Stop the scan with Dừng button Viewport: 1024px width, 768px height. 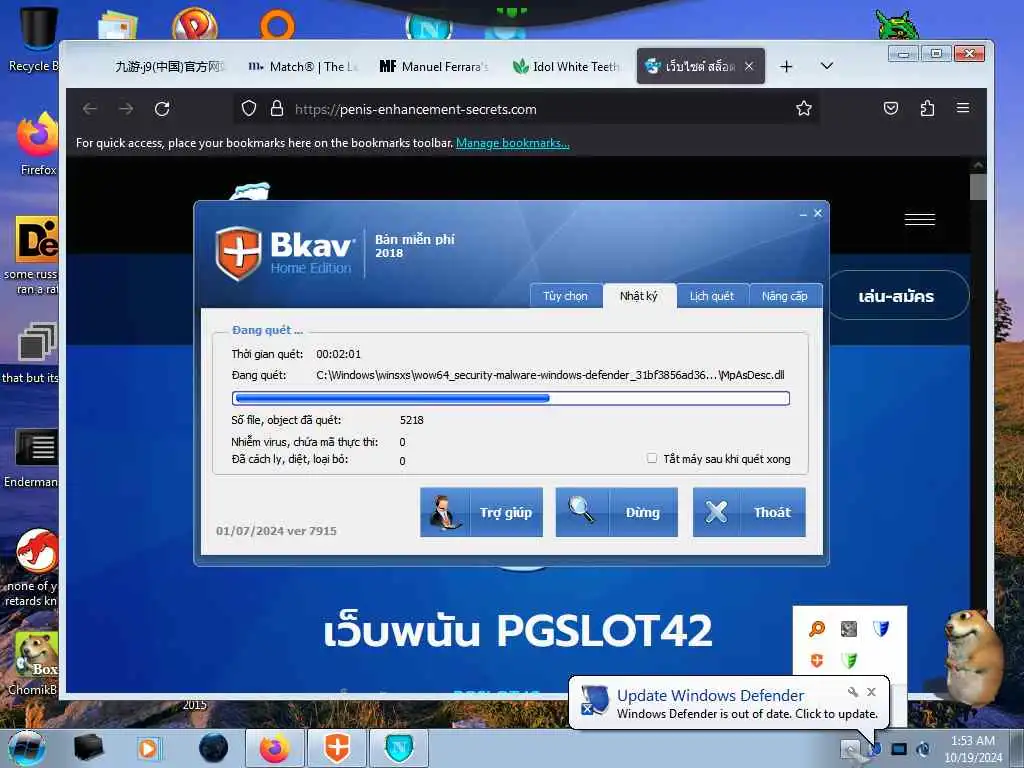[616, 512]
